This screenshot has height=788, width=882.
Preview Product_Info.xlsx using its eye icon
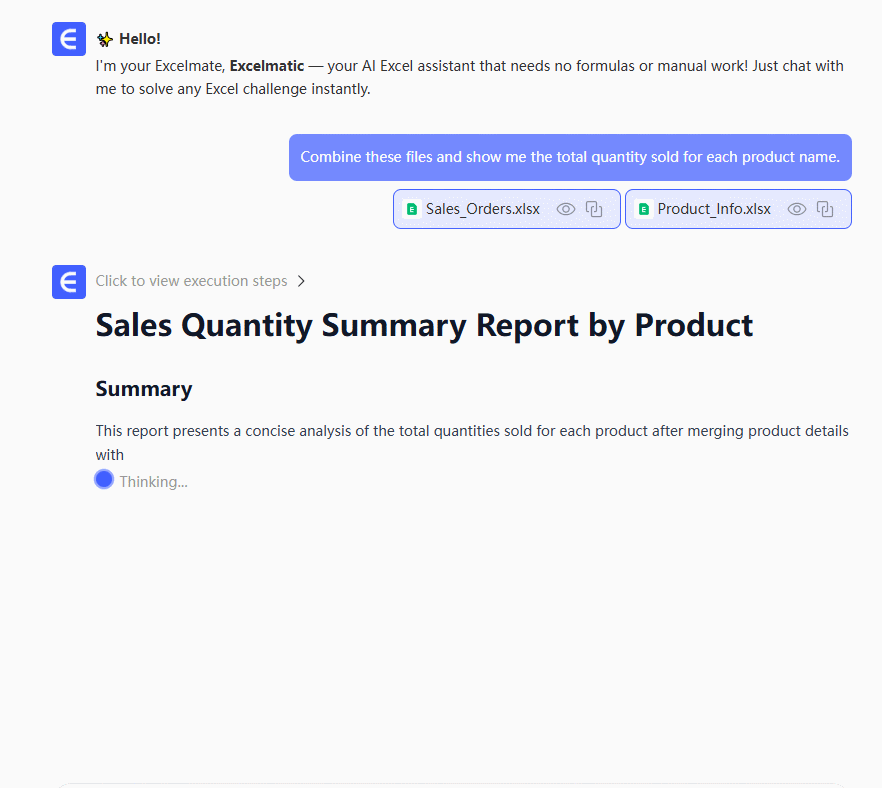(797, 209)
